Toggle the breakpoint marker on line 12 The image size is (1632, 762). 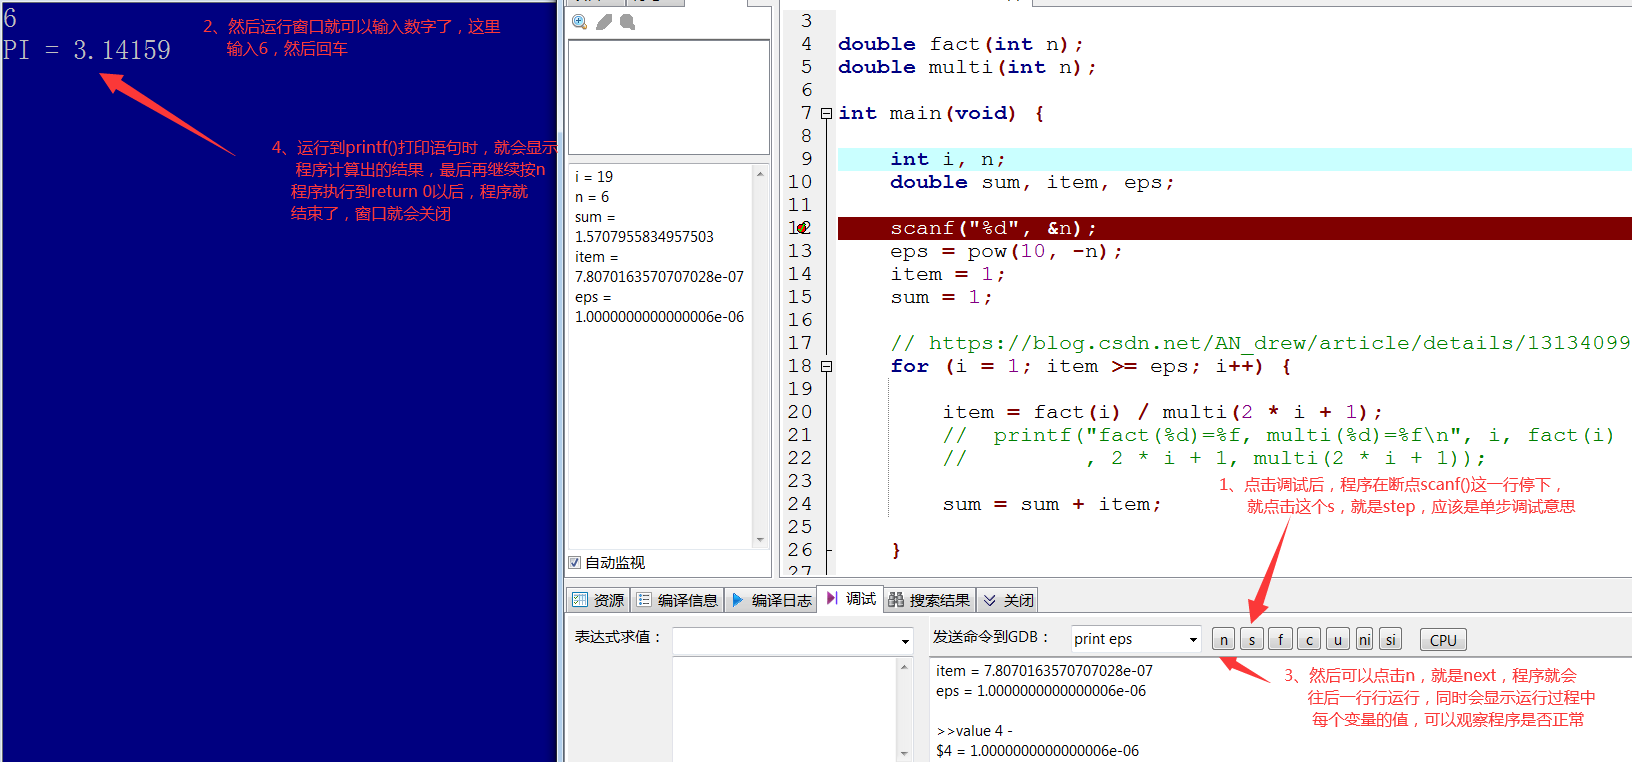(x=803, y=228)
